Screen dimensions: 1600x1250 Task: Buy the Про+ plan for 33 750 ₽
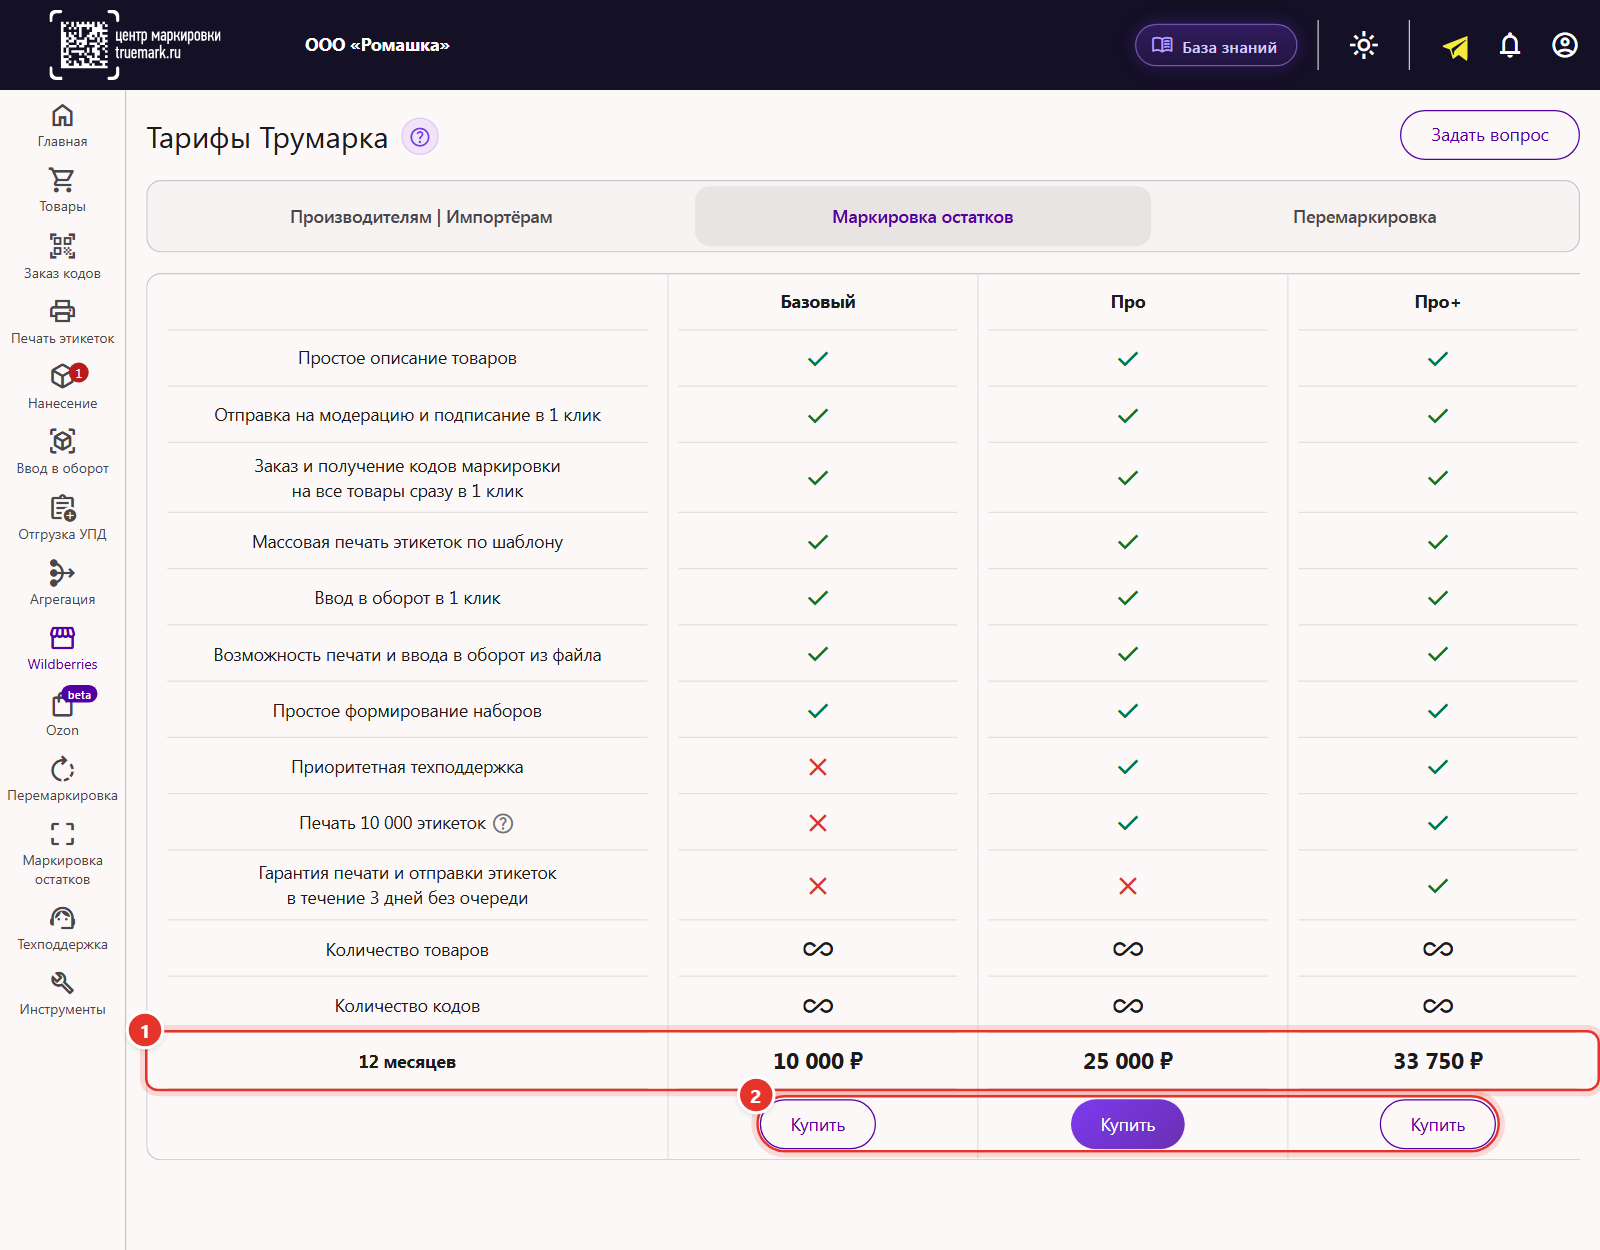click(1437, 1125)
